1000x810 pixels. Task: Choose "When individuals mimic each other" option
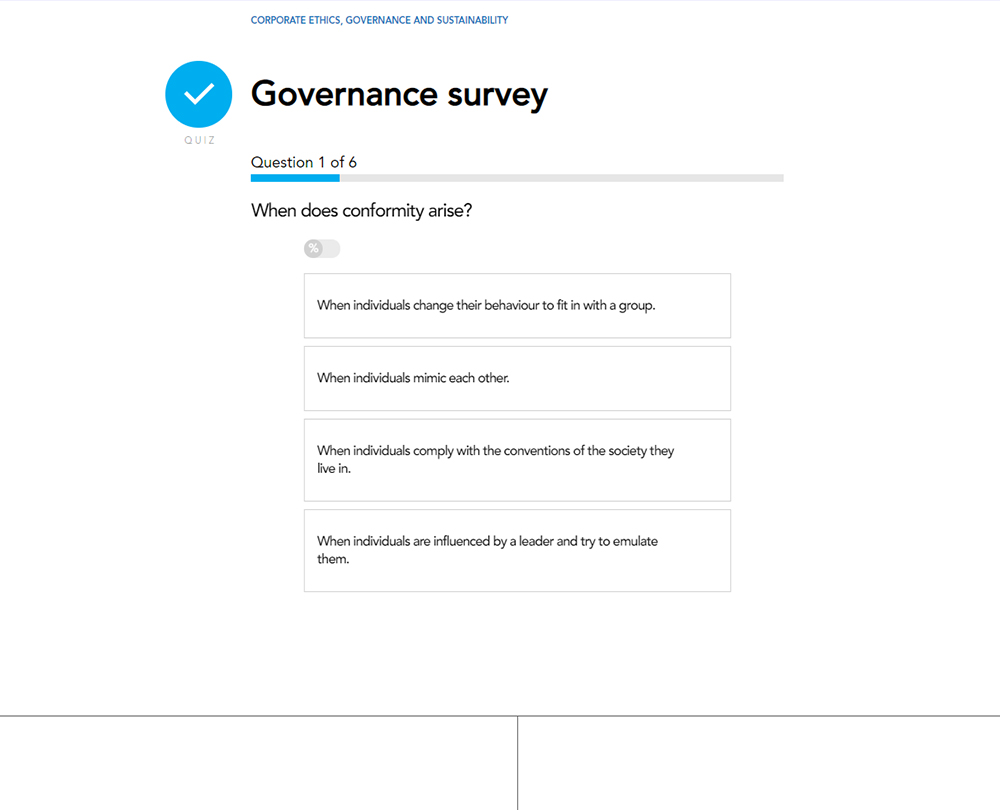pos(517,379)
